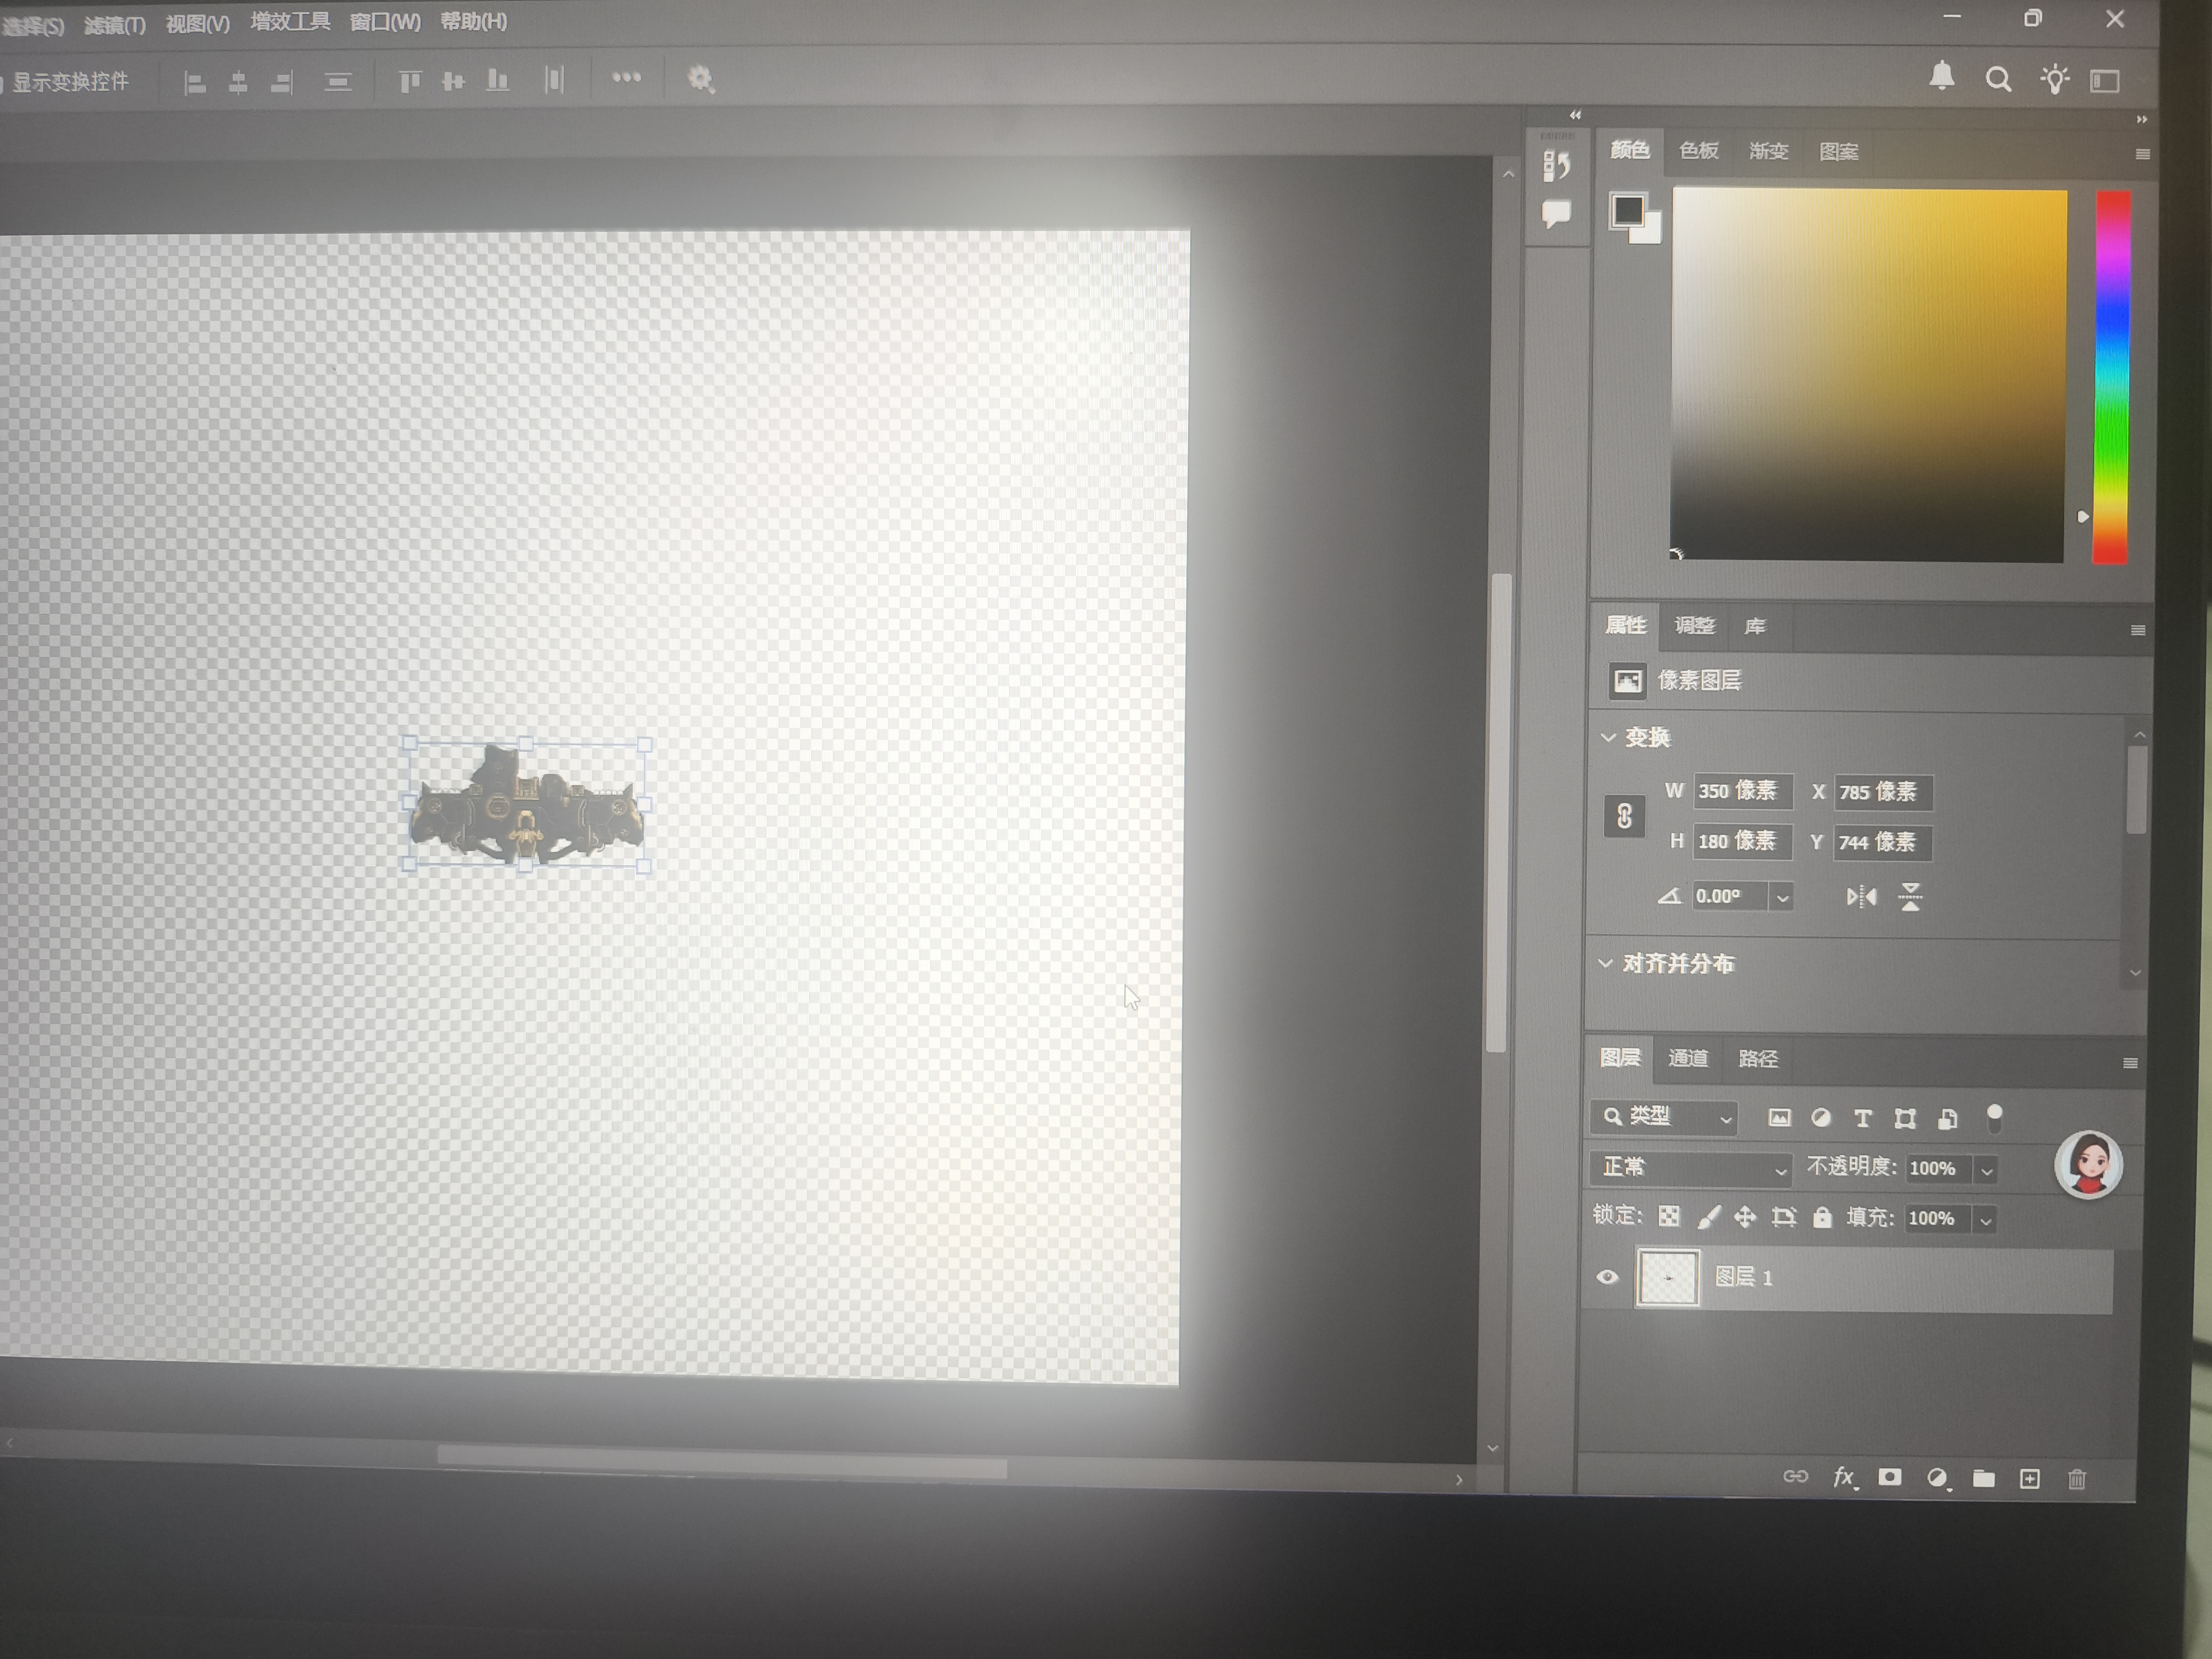Image resolution: width=2212 pixels, height=1659 pixels.
Task: Open the 不透明度 opacity dropdown arrow
Action: [x=1986, y=1170]
